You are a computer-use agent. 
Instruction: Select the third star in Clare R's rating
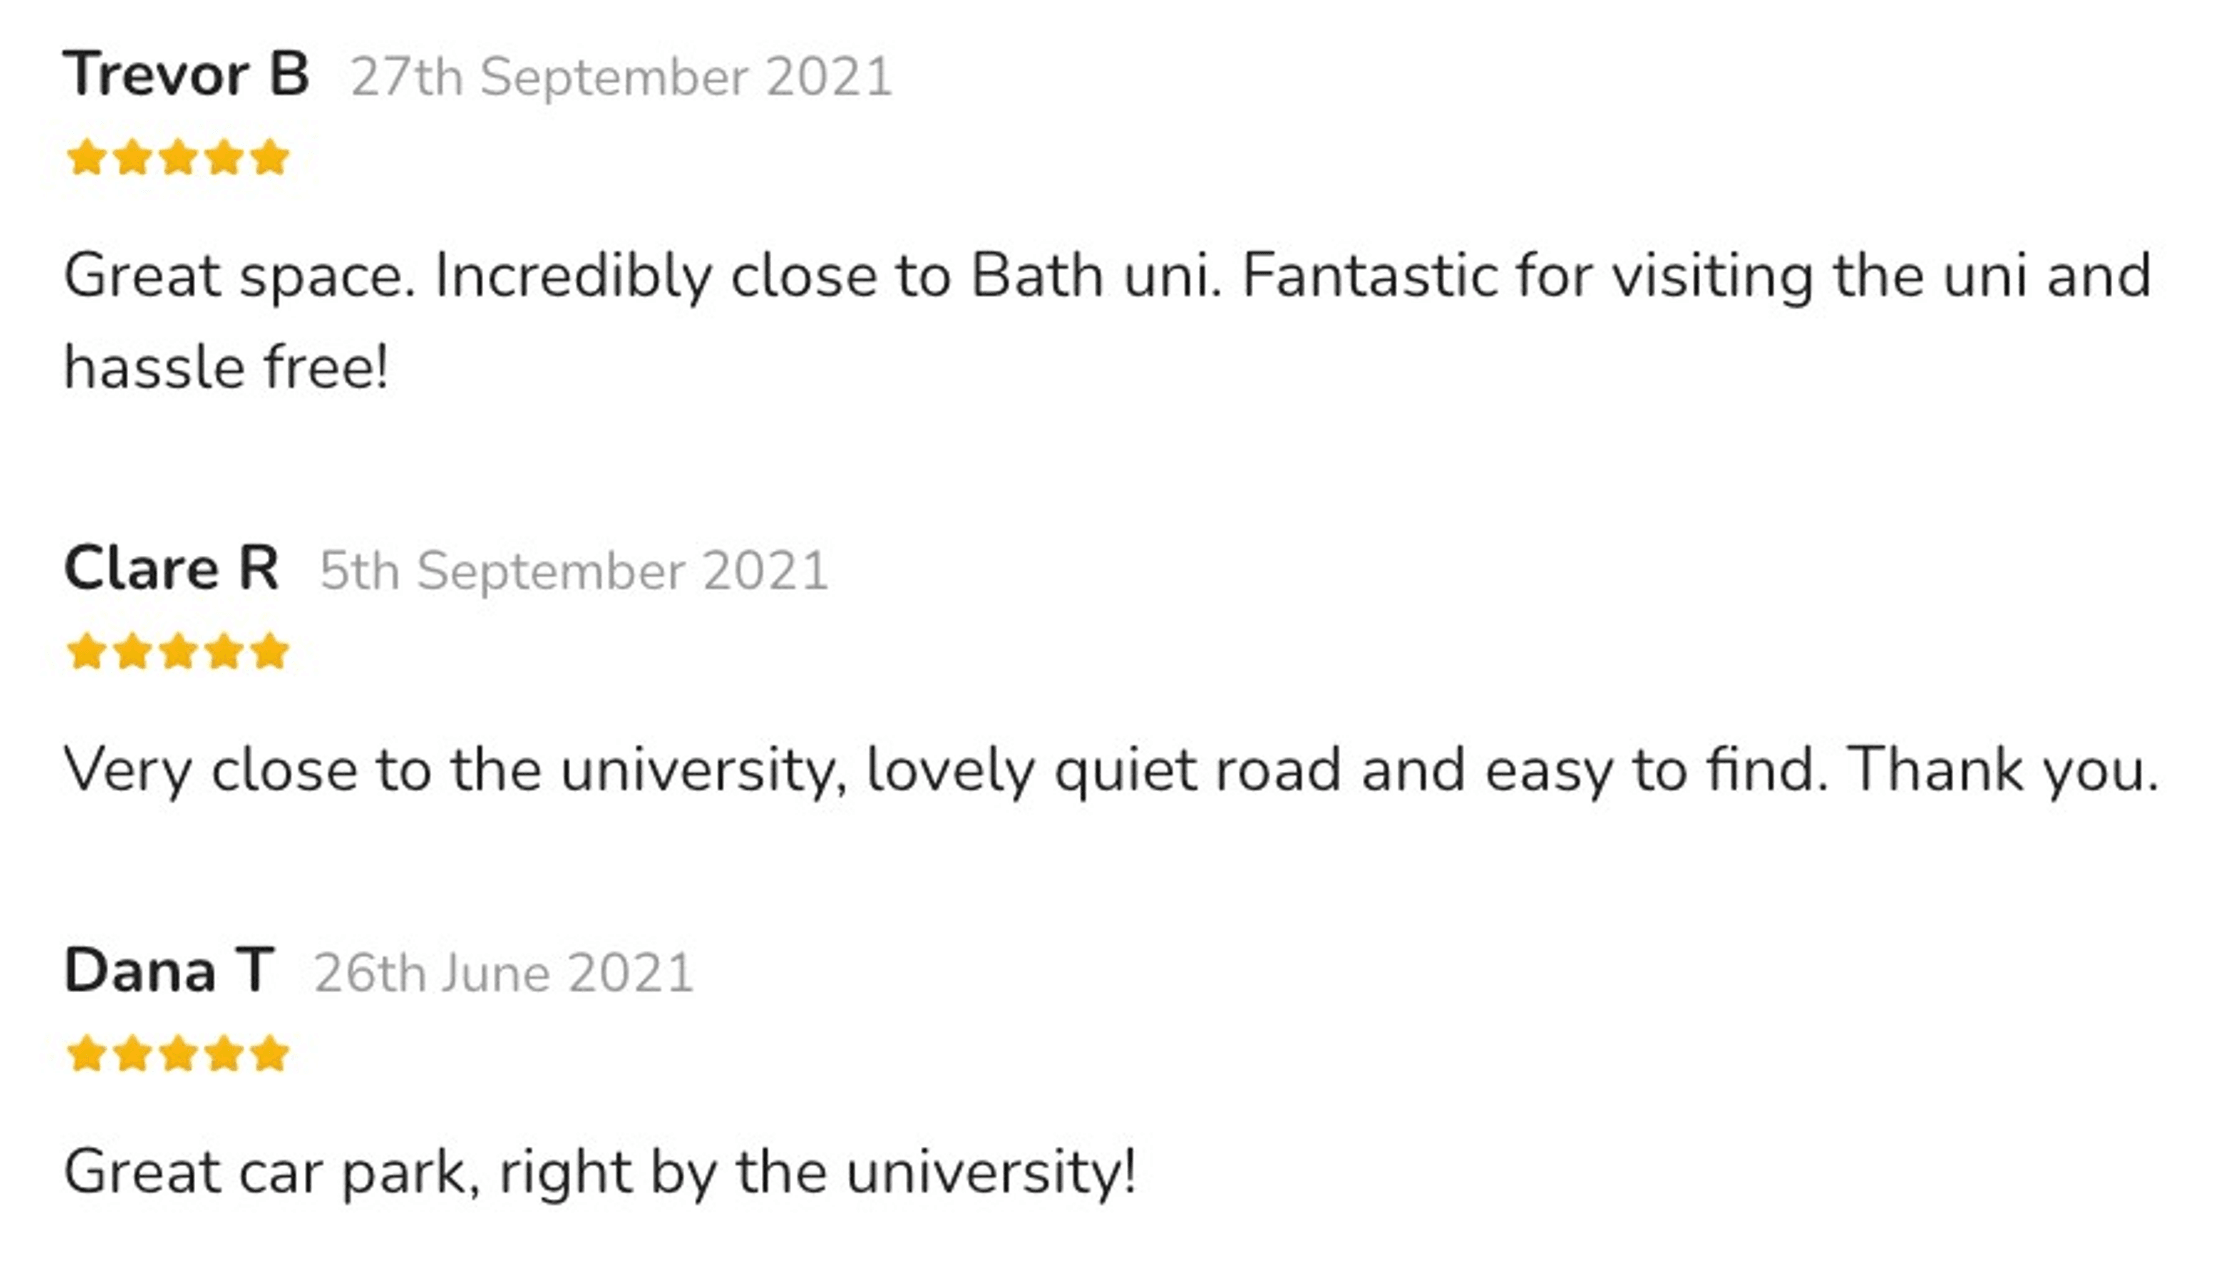pyautogui.click(x=178, y=652)
